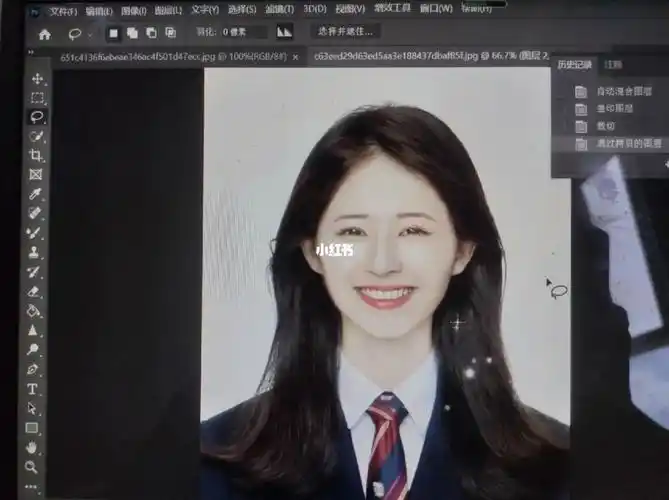Select the Pen tool

(32, 369)
